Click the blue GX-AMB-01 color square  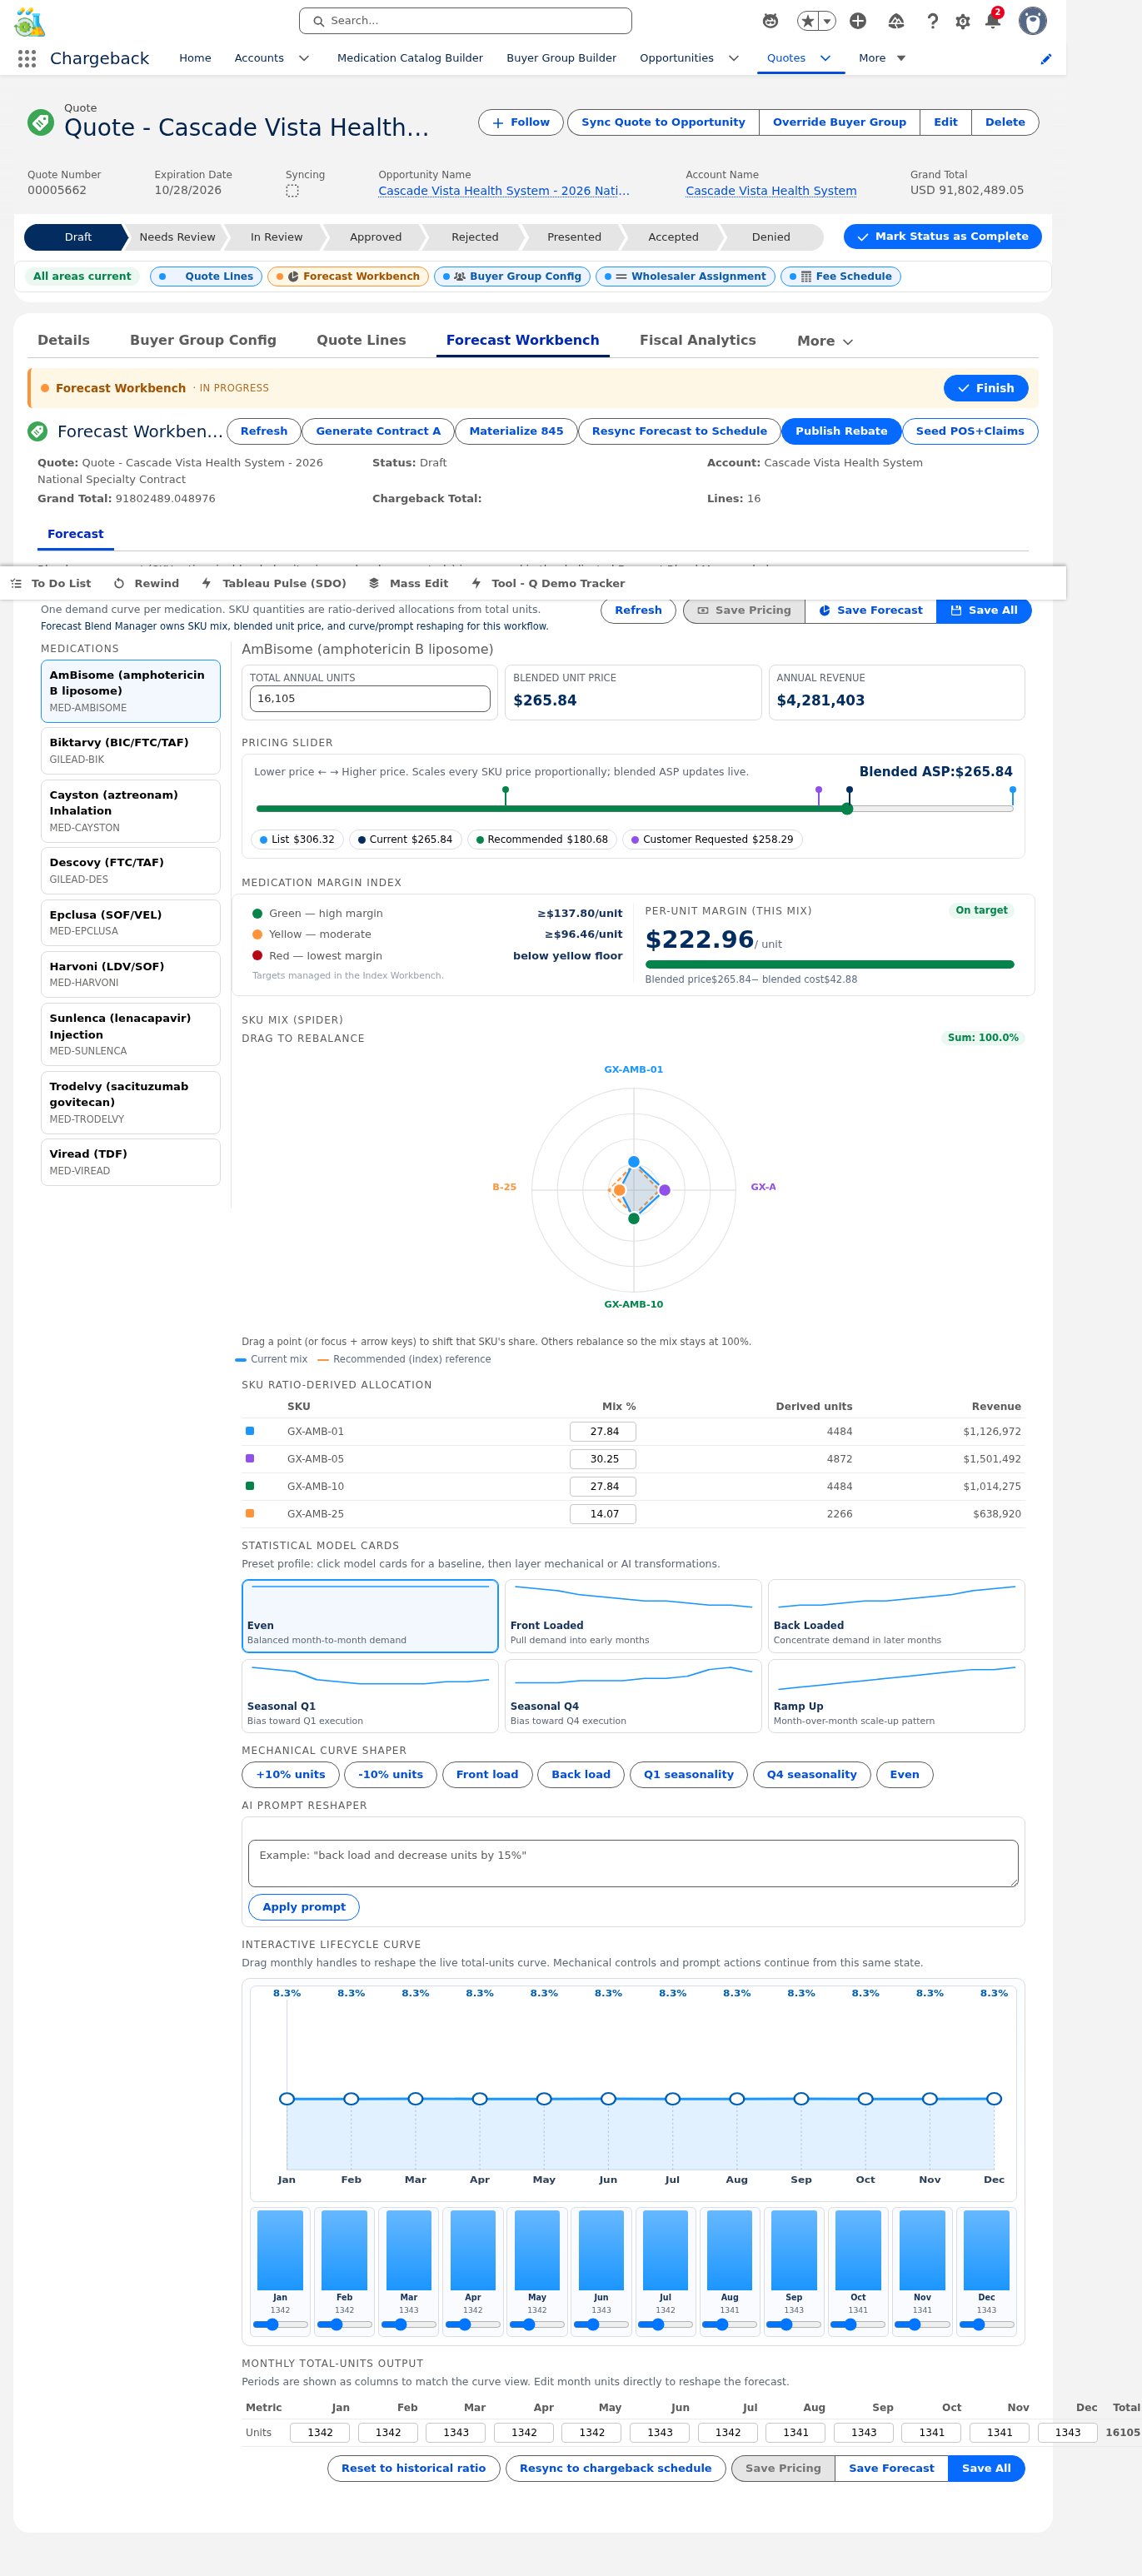click(x=250, y=1431)
